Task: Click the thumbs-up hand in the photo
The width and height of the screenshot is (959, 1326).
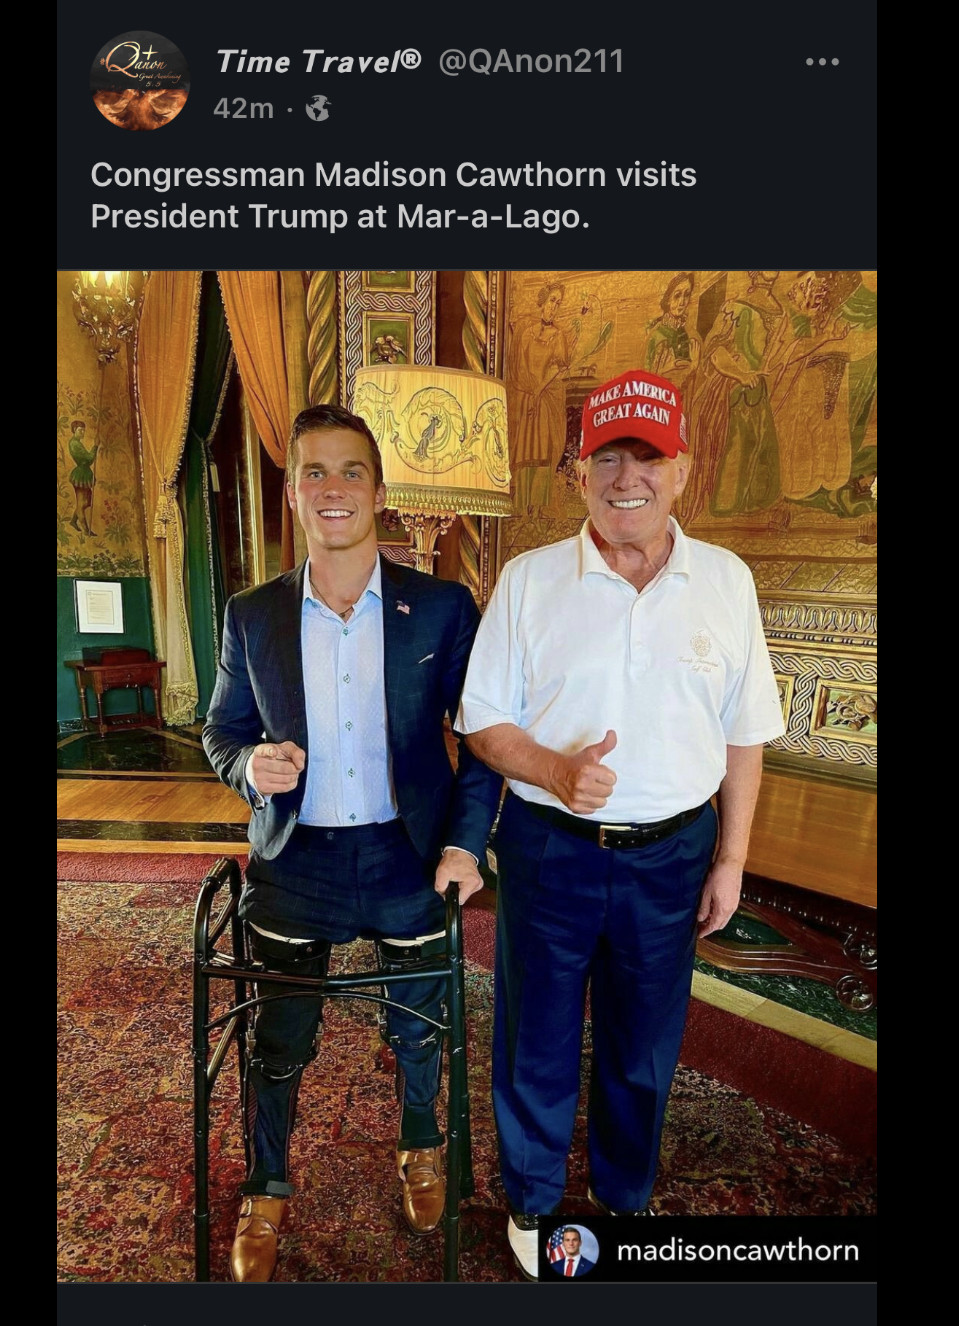Action: point(586,772)
